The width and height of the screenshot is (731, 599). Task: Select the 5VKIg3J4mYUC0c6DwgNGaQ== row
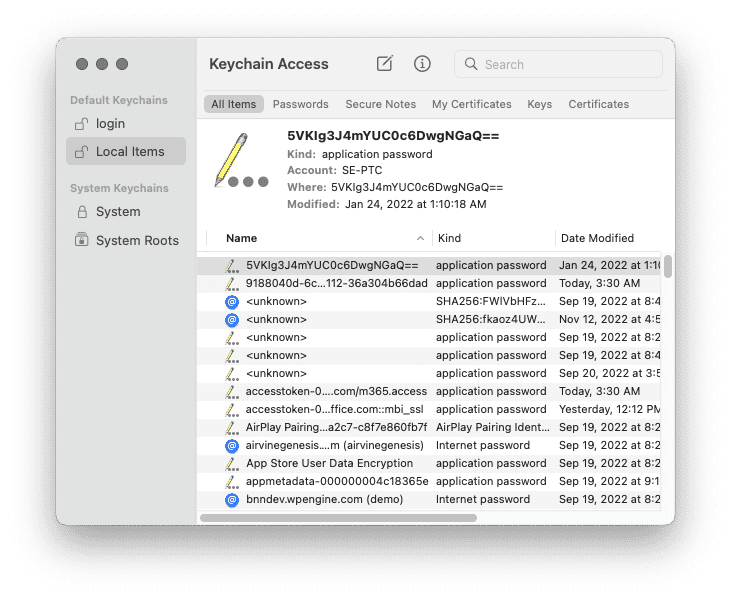click(428, 265)
